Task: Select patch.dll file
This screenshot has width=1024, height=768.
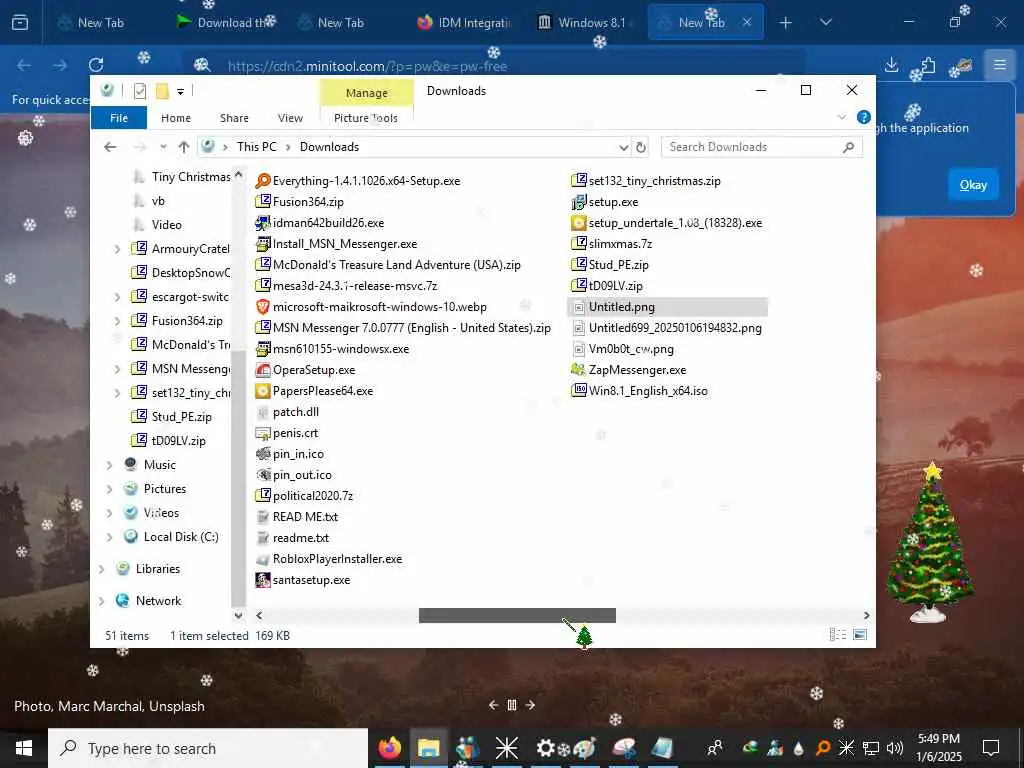Action: click(287, 412)
